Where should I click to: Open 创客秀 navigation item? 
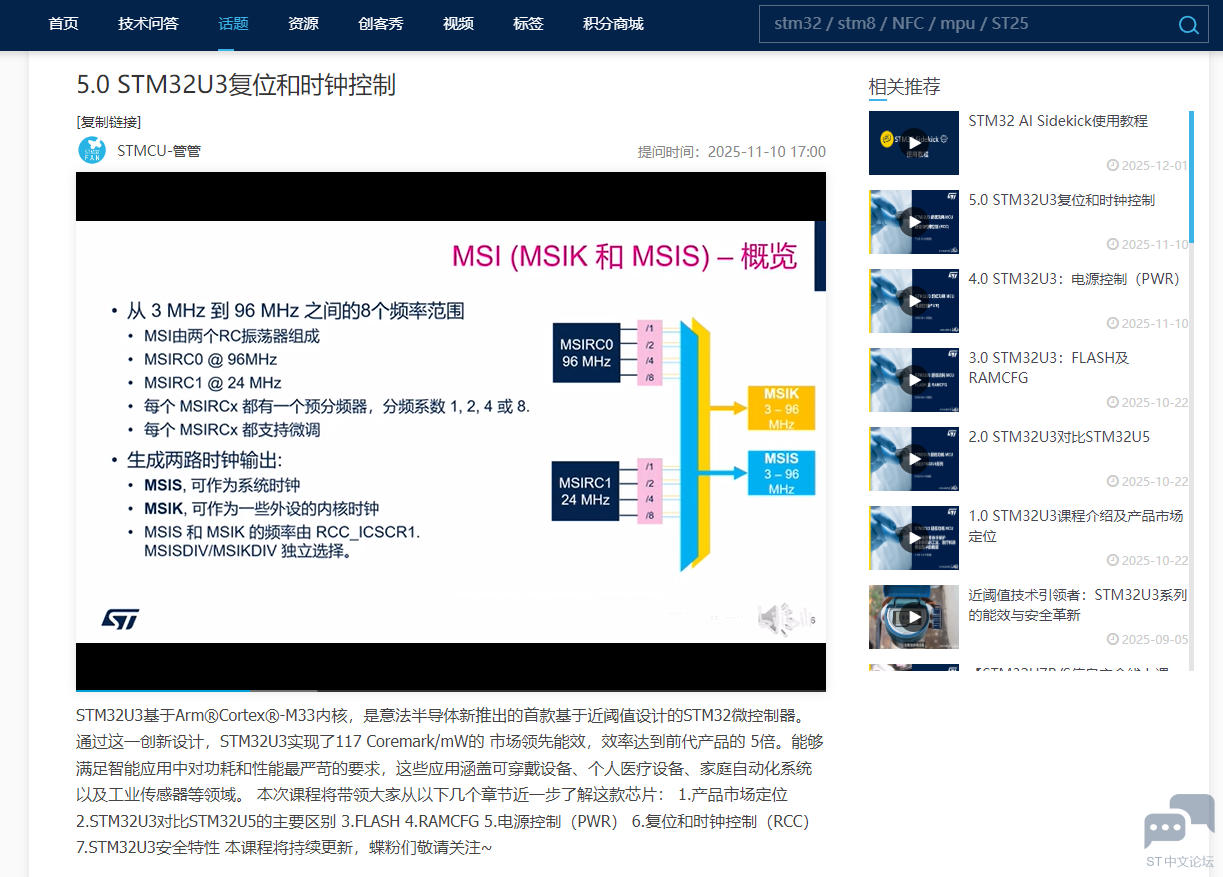(381, 24)
